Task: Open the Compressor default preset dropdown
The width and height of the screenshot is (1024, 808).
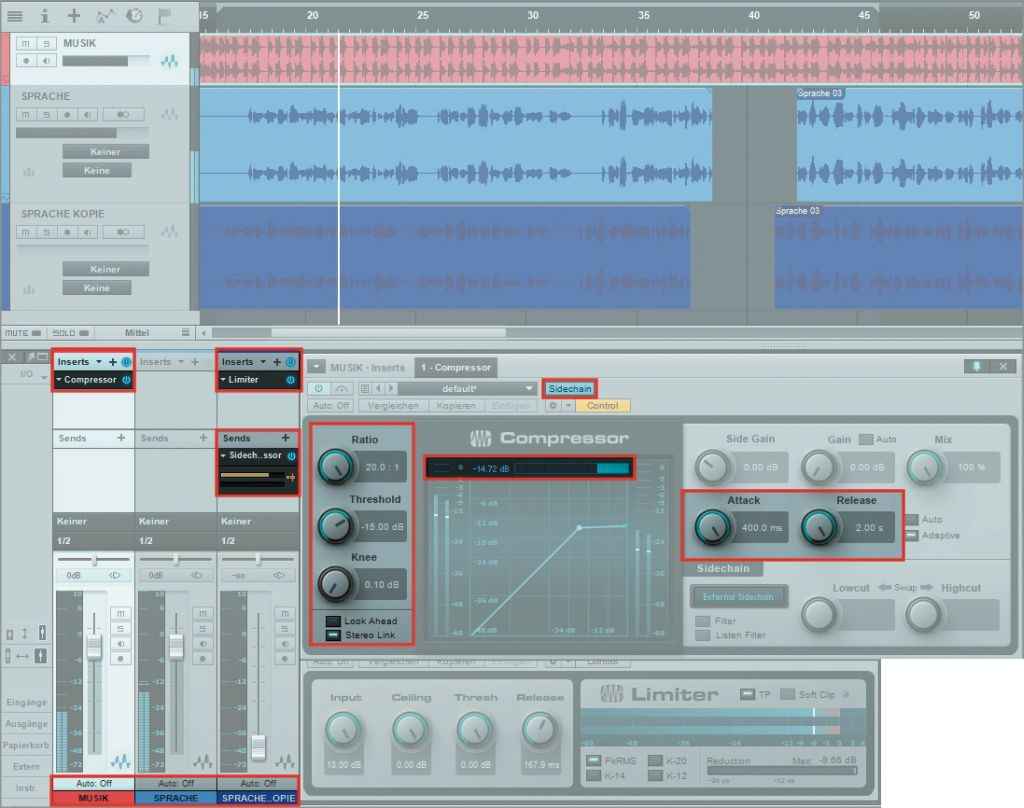Action: (468, 388)
